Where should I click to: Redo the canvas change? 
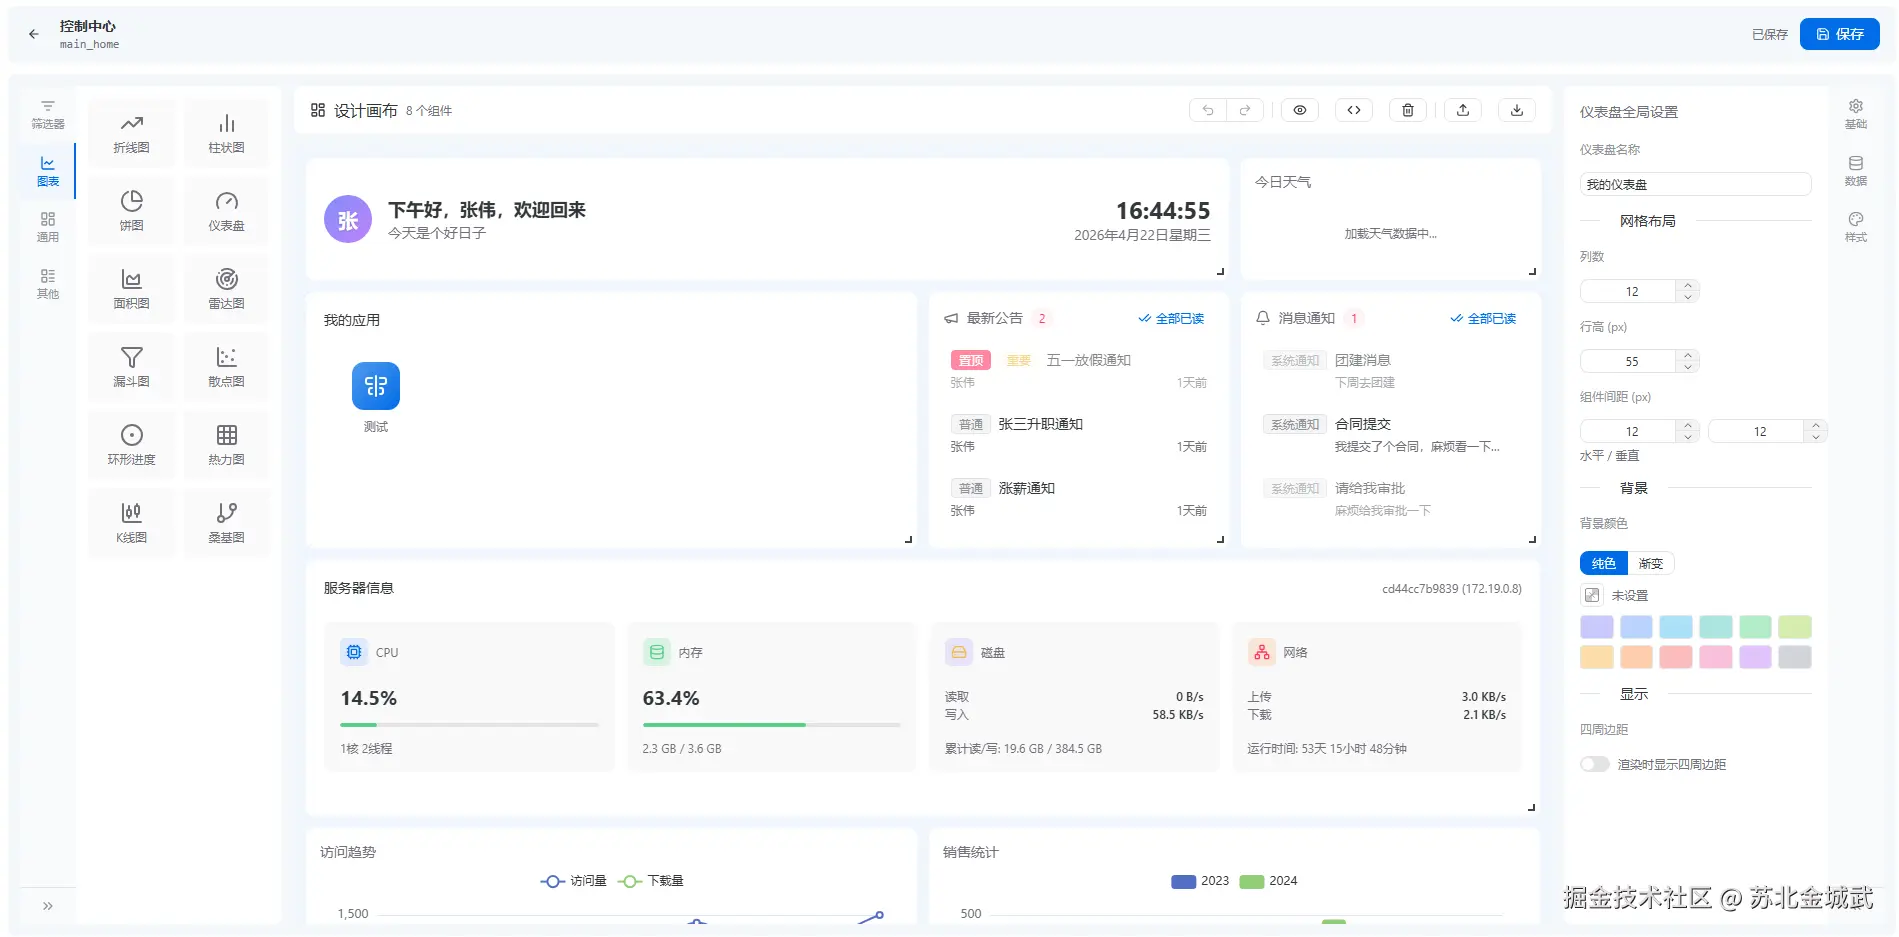coord(1245,110)
